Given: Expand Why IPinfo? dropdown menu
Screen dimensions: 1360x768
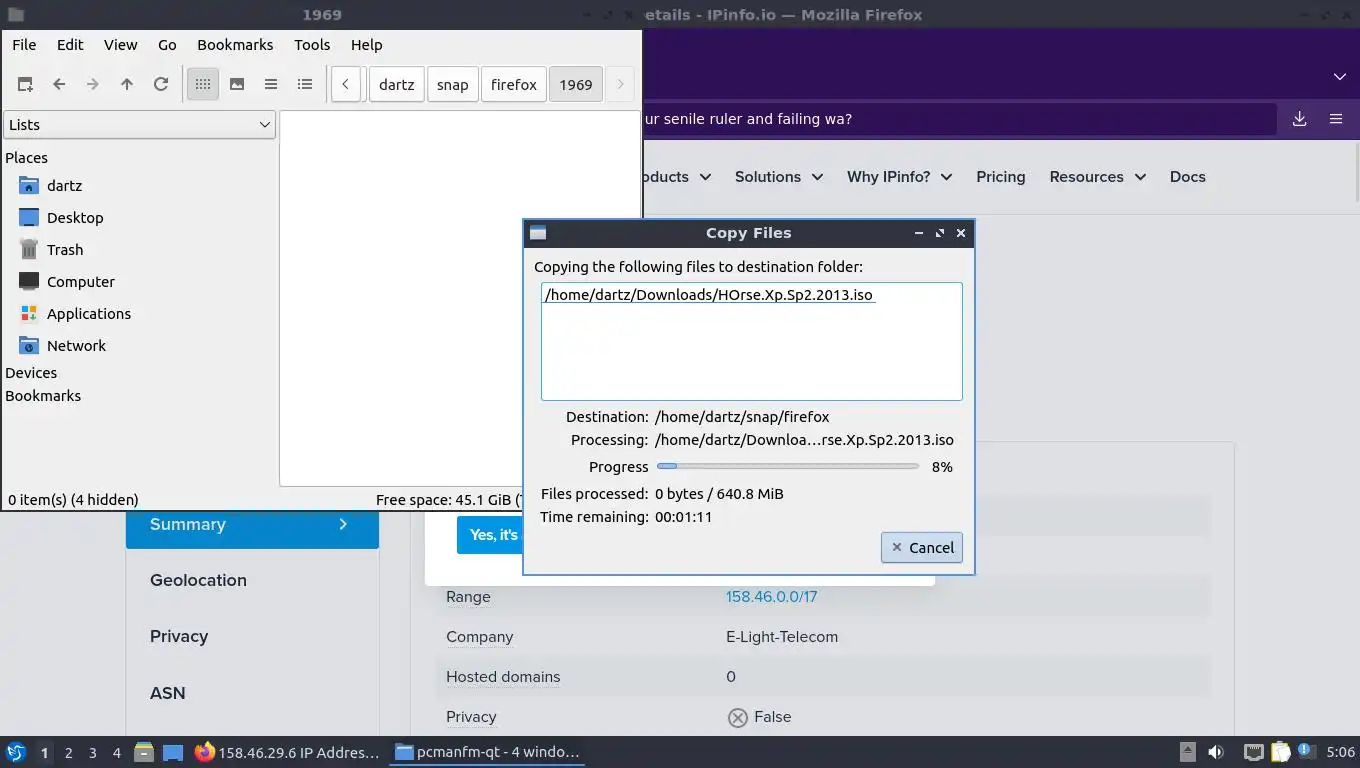Looking at the screenshot, I should tap(899, 177).
